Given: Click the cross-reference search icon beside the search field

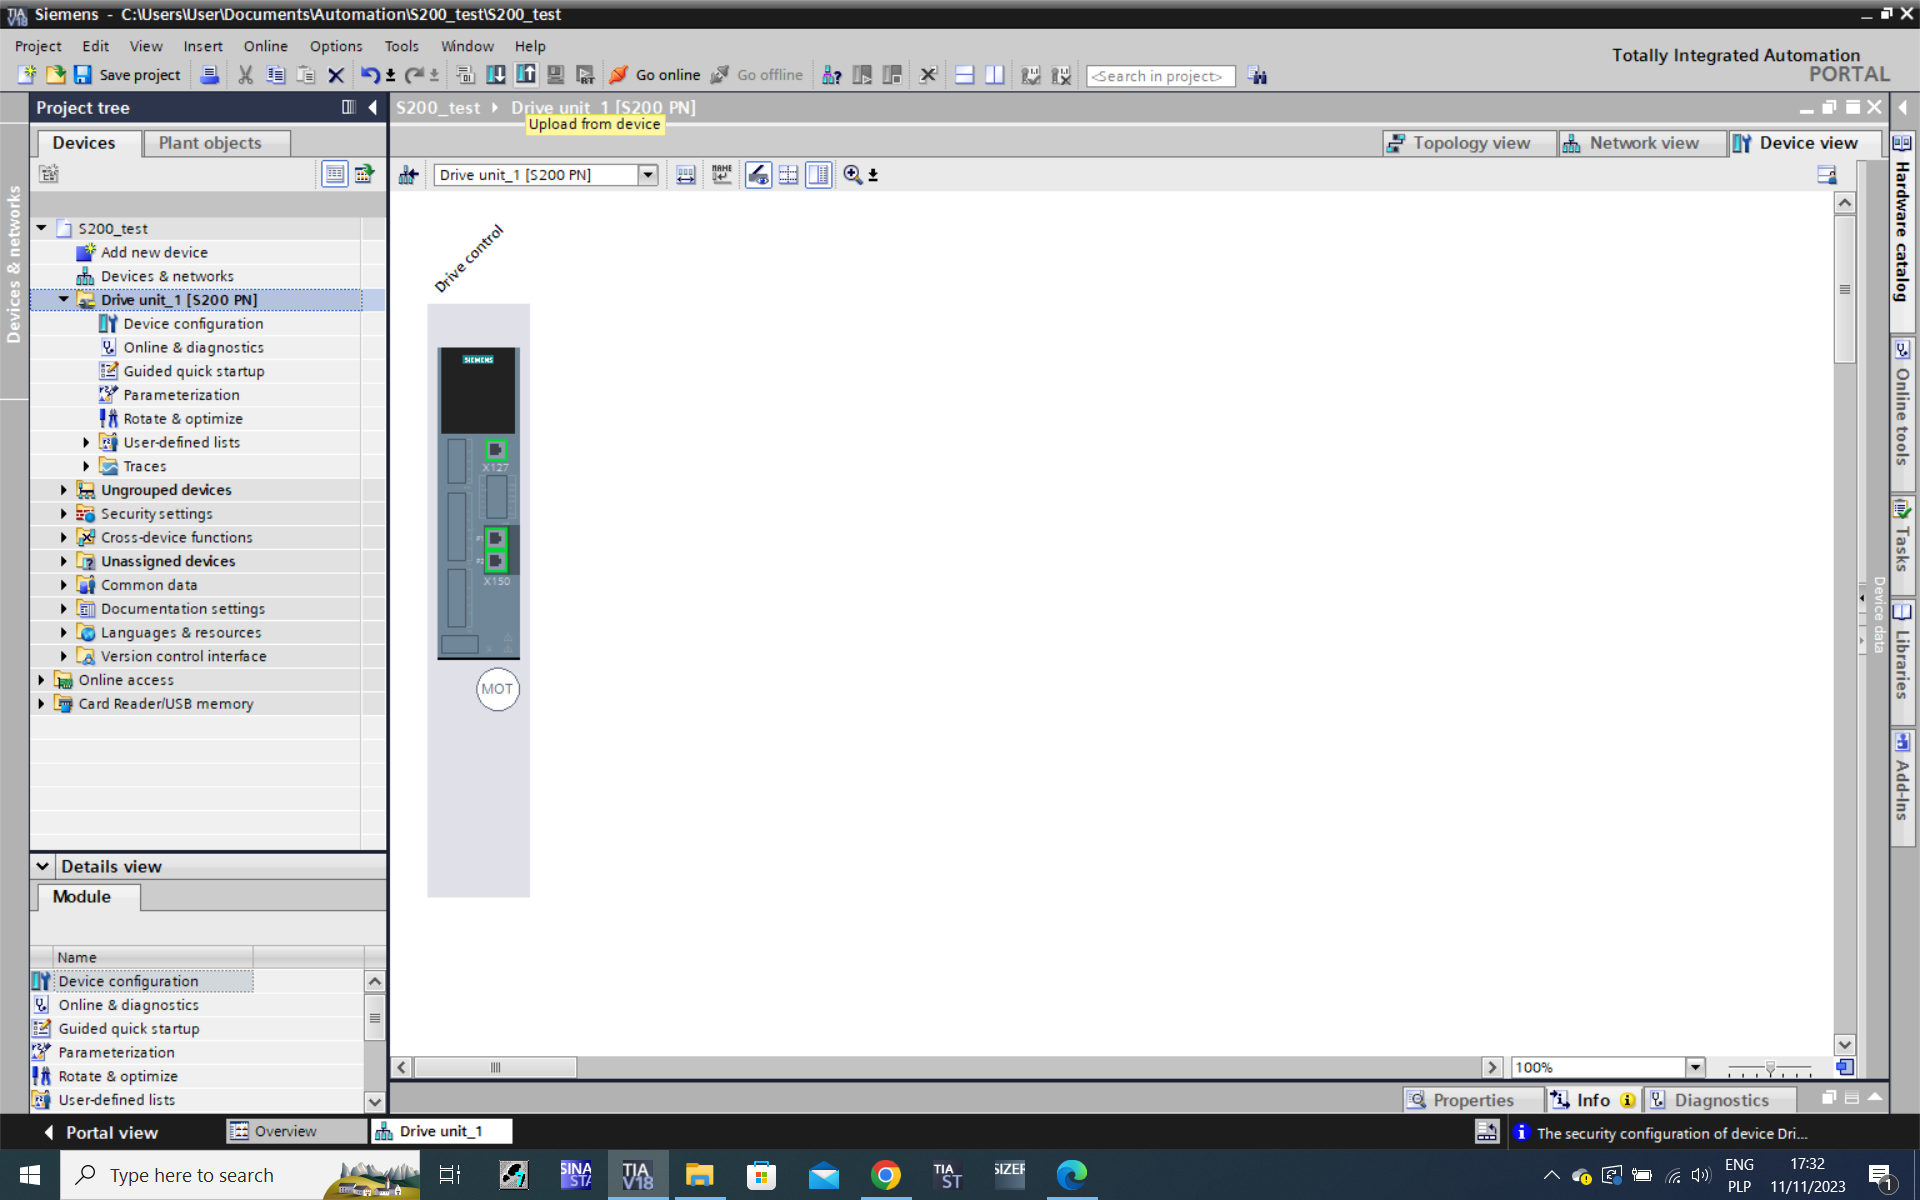Looking at the screenshot, I should (1257, 76).
